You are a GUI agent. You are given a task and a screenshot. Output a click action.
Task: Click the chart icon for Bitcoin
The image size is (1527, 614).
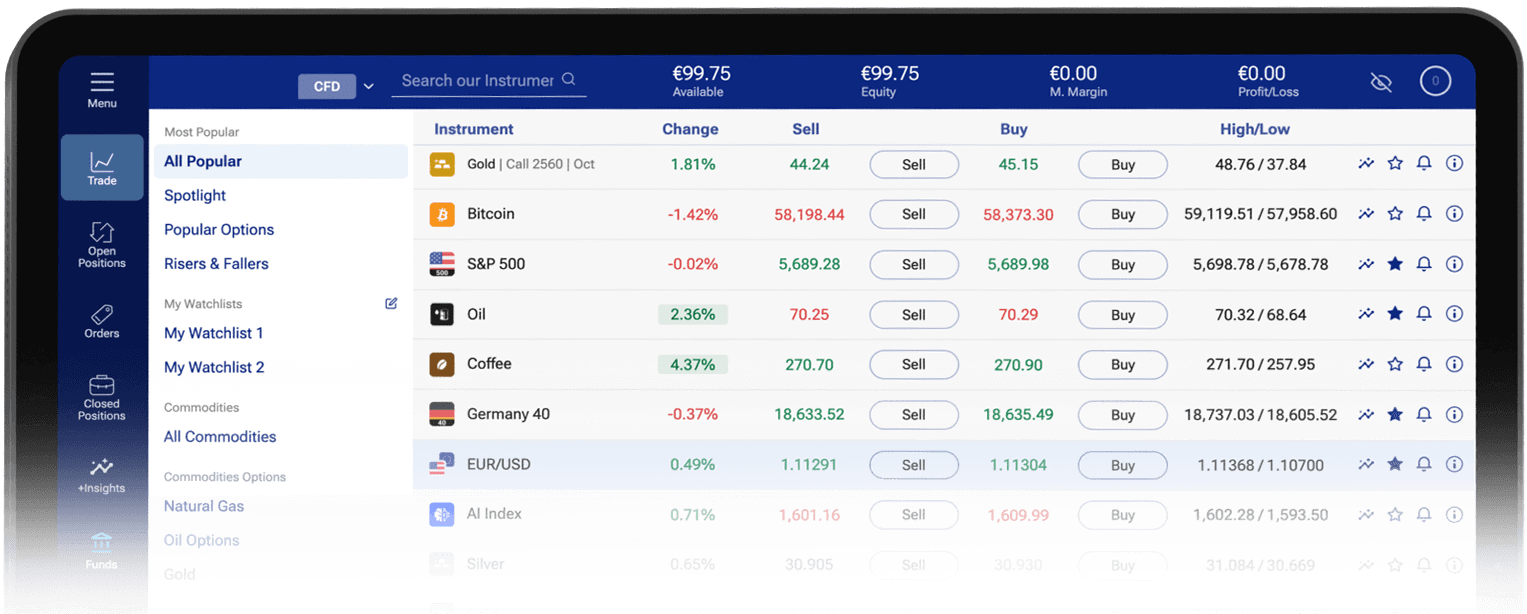(1366, 214)
